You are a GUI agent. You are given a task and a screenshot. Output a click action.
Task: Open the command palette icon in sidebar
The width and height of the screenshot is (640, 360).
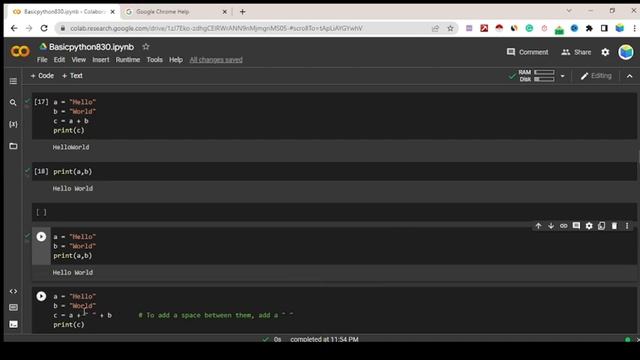tap(13, 307)
